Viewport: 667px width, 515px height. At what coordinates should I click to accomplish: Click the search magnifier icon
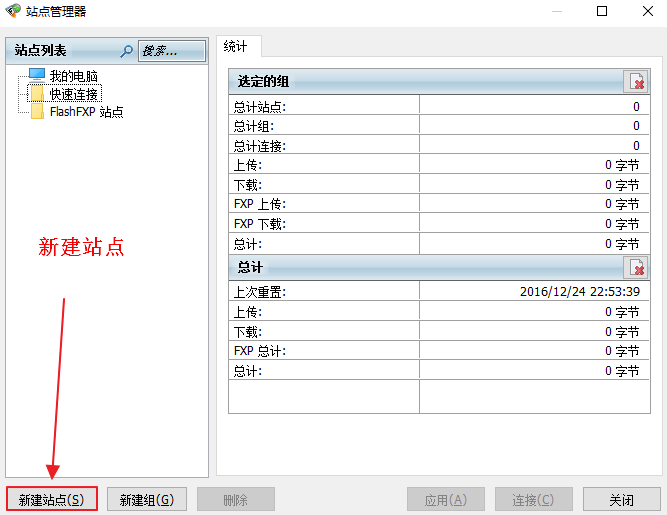(x=126, y=50)
